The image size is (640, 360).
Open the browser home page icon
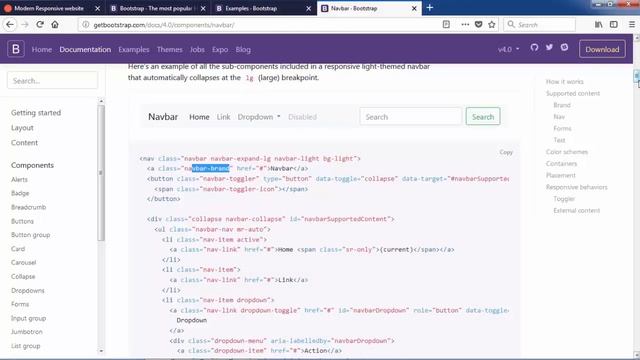pos(55,24)
